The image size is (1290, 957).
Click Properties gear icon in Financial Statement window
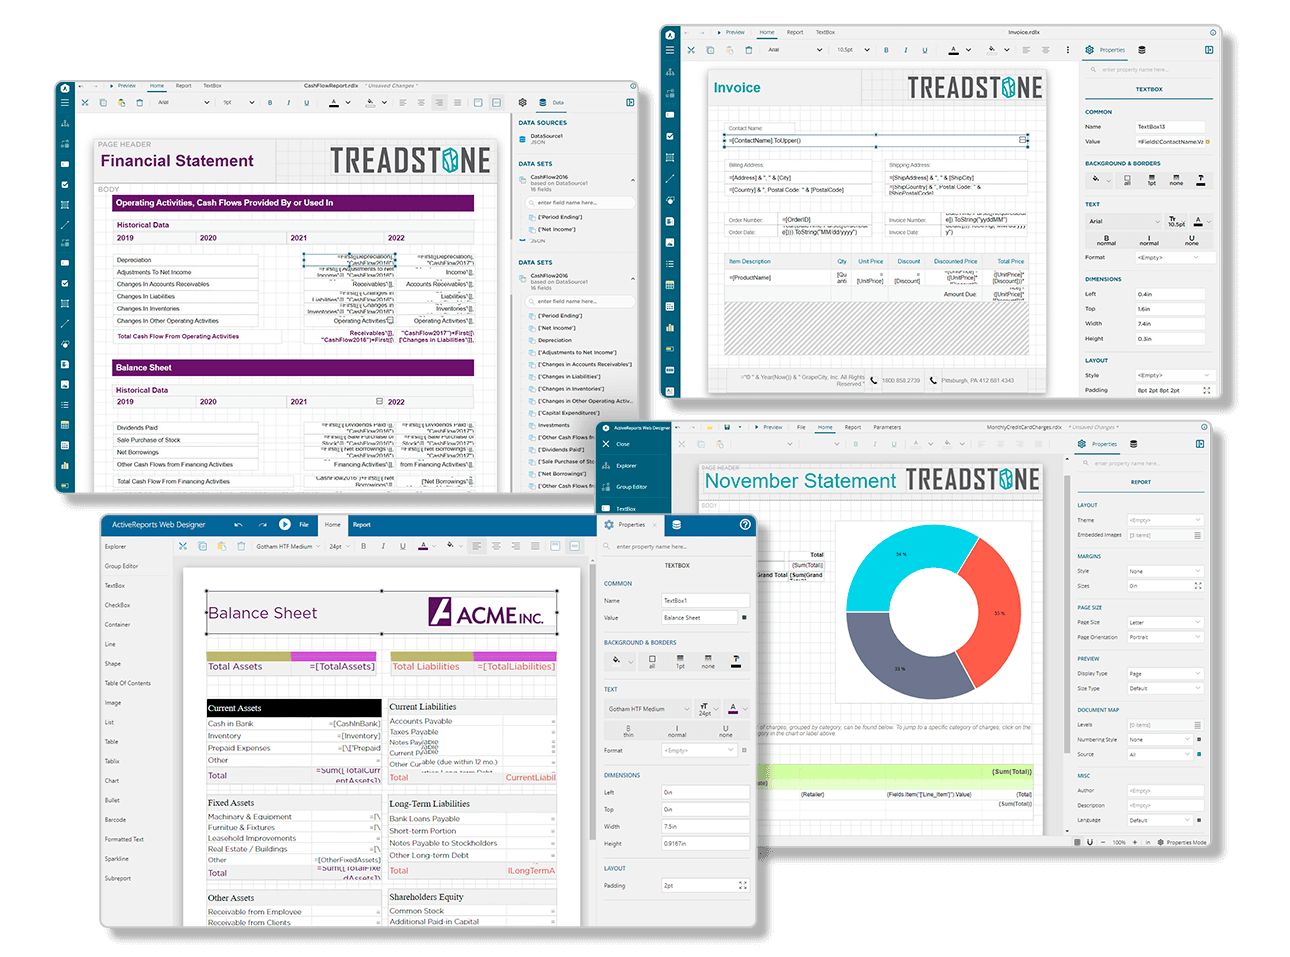click(x=522, y=102)
